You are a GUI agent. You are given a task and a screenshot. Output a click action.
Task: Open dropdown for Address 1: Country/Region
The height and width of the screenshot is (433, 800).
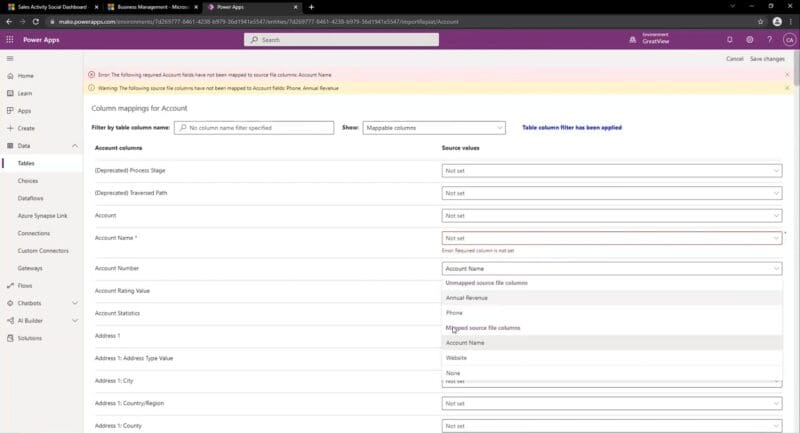click(612, 403)
